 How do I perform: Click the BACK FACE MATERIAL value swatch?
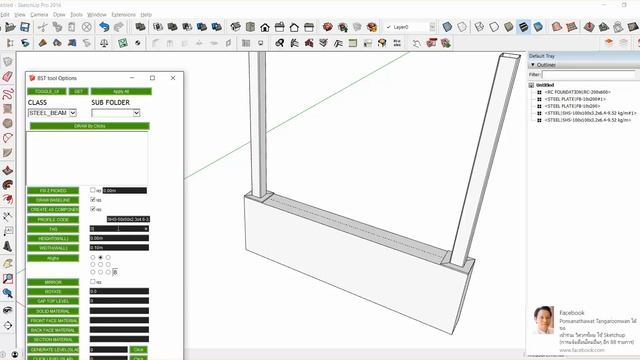(x=119, y=330)
